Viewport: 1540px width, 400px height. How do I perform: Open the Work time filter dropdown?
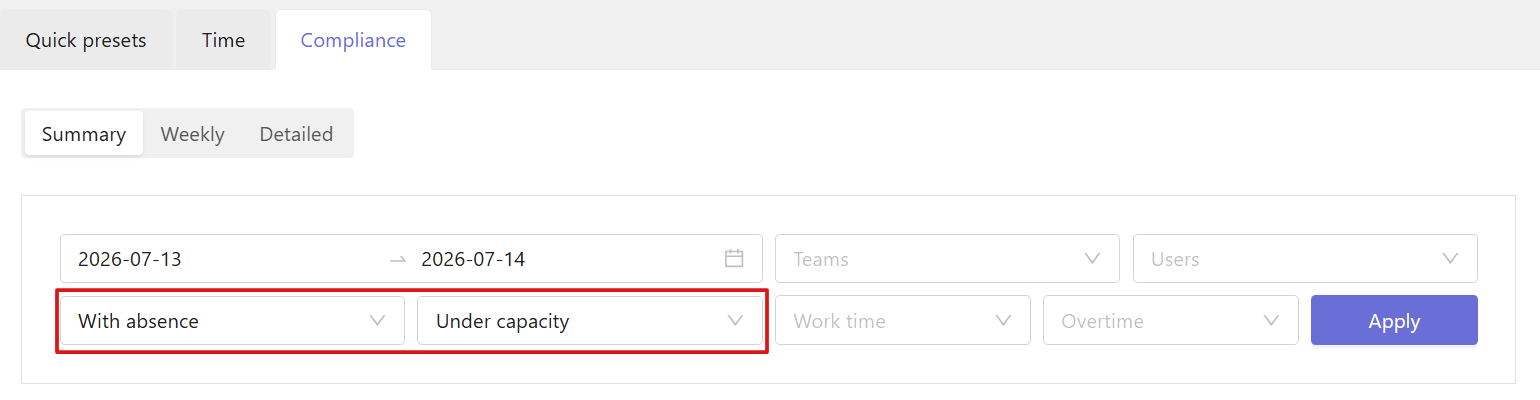[903, 321]
